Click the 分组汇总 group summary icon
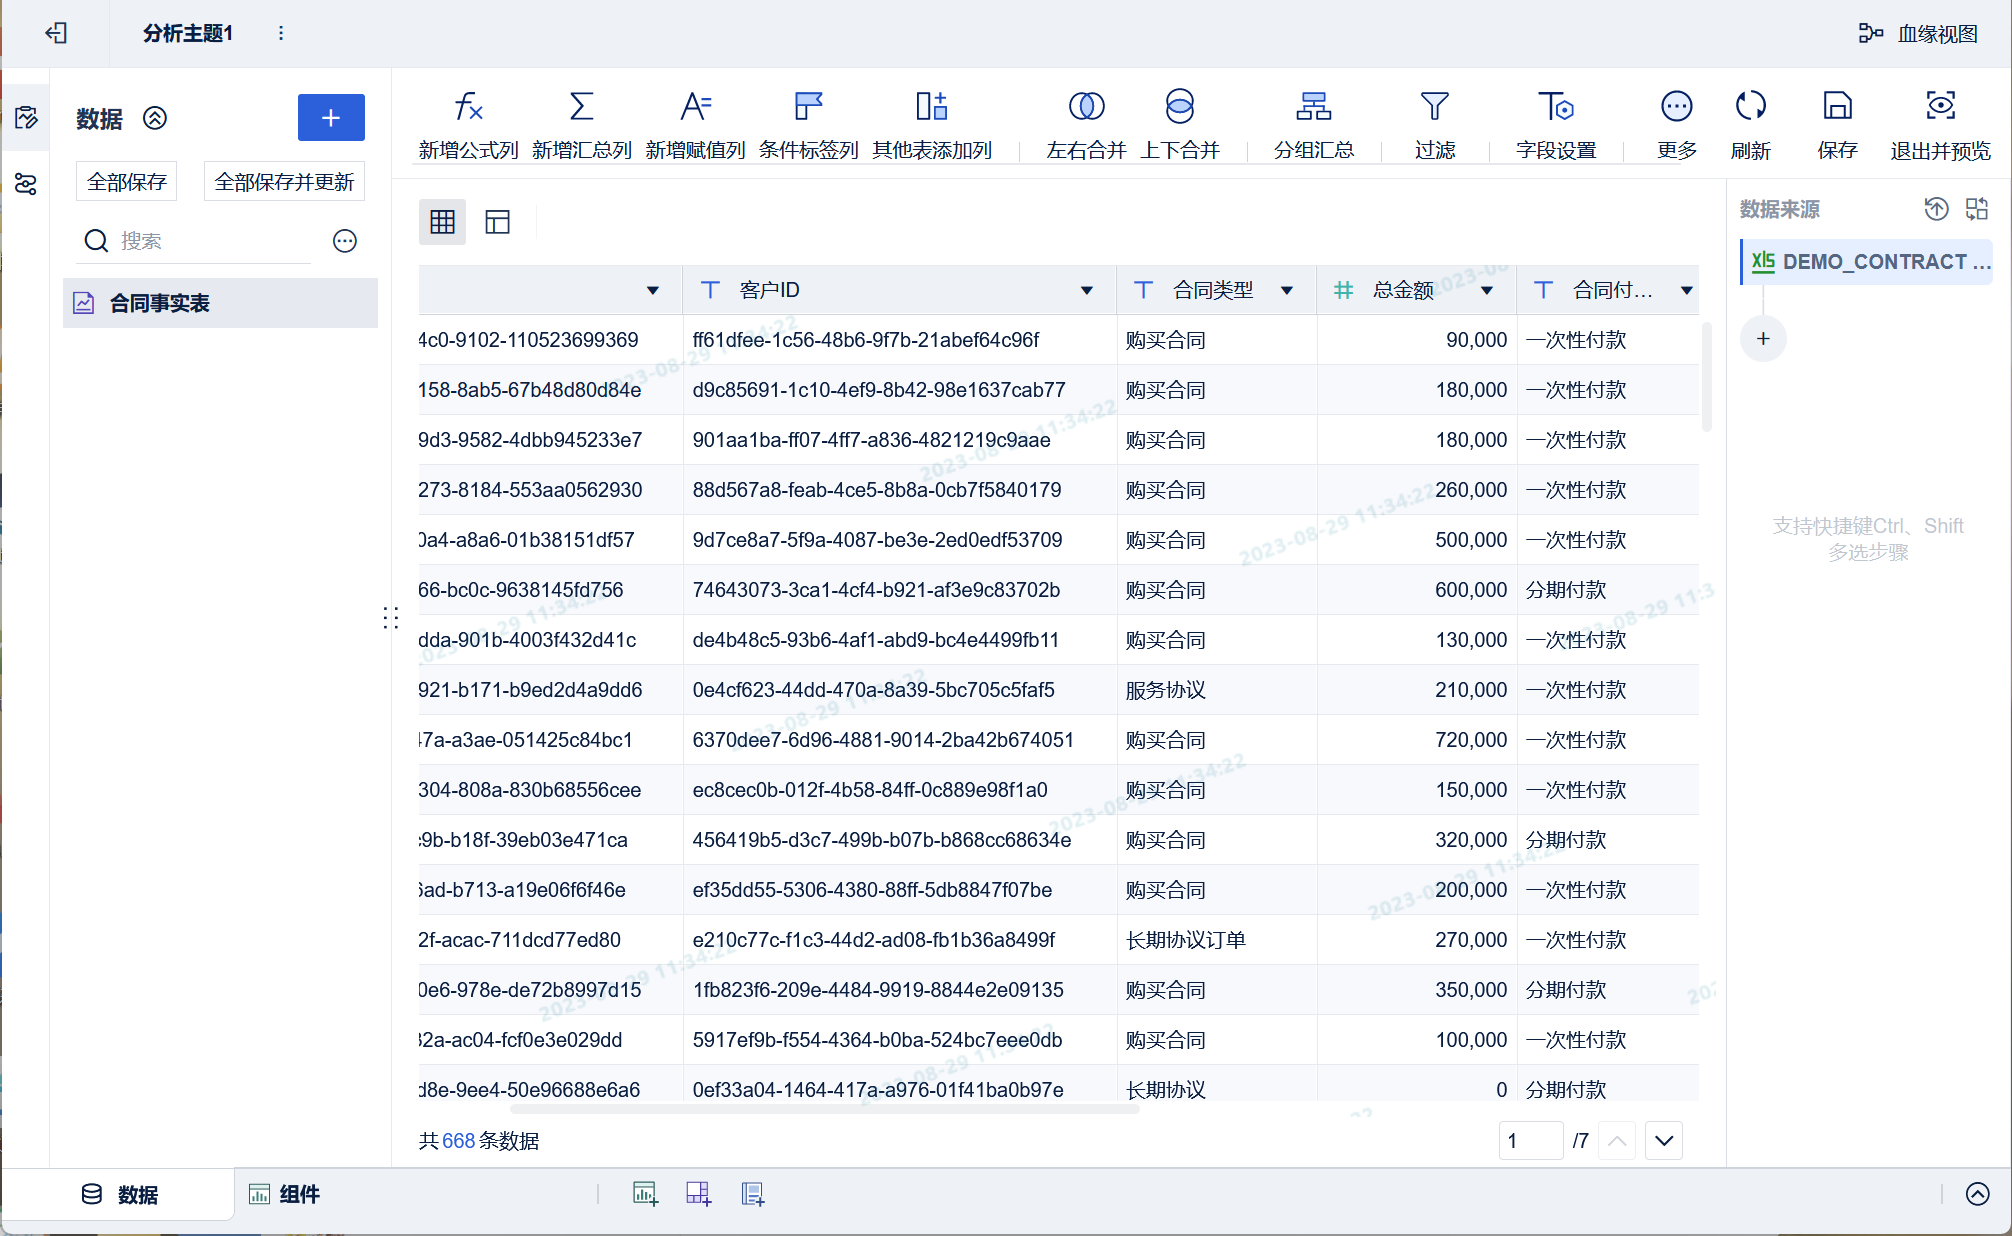 tap(1313, 107)
